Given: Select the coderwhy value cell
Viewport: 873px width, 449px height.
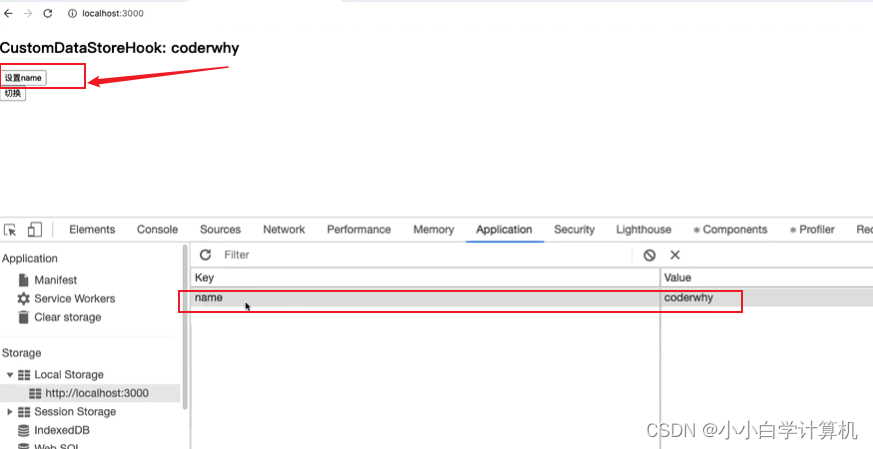Looking at the screenshot, I should (767, 297).
